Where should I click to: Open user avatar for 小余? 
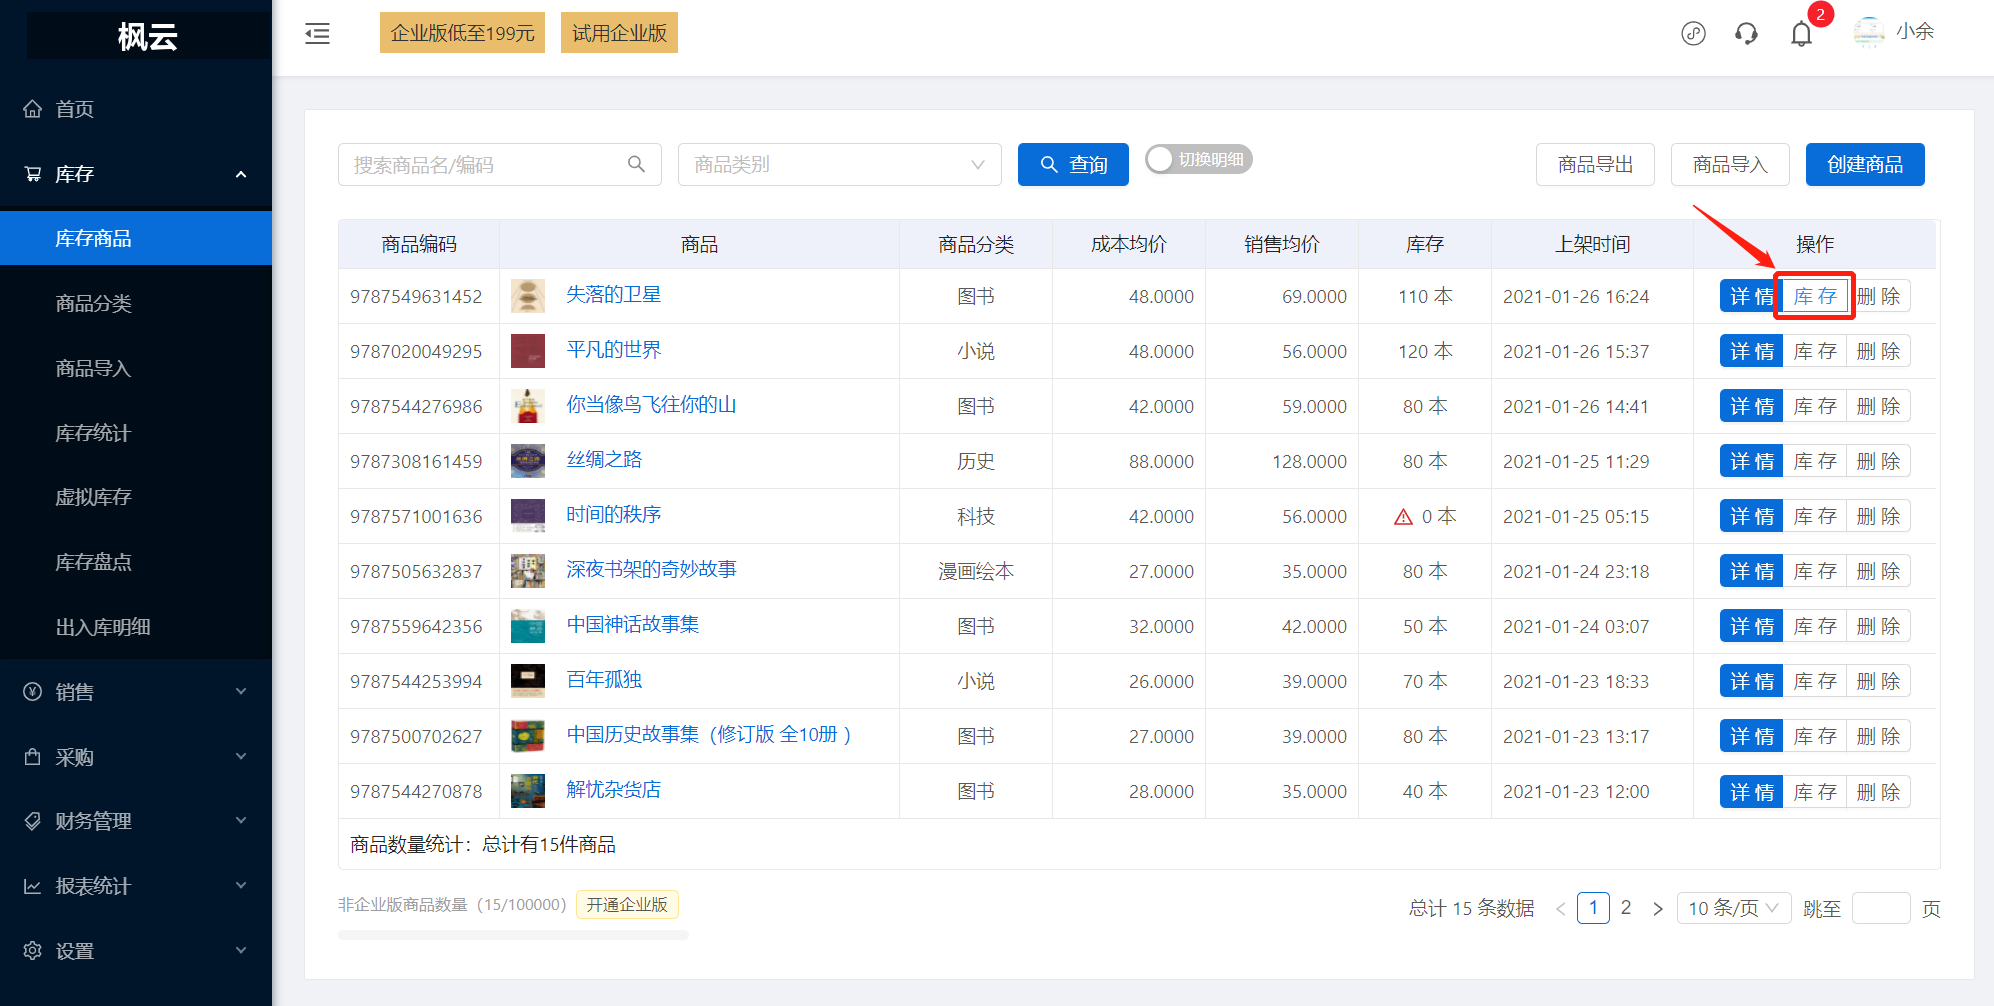tap(1868, 32)
